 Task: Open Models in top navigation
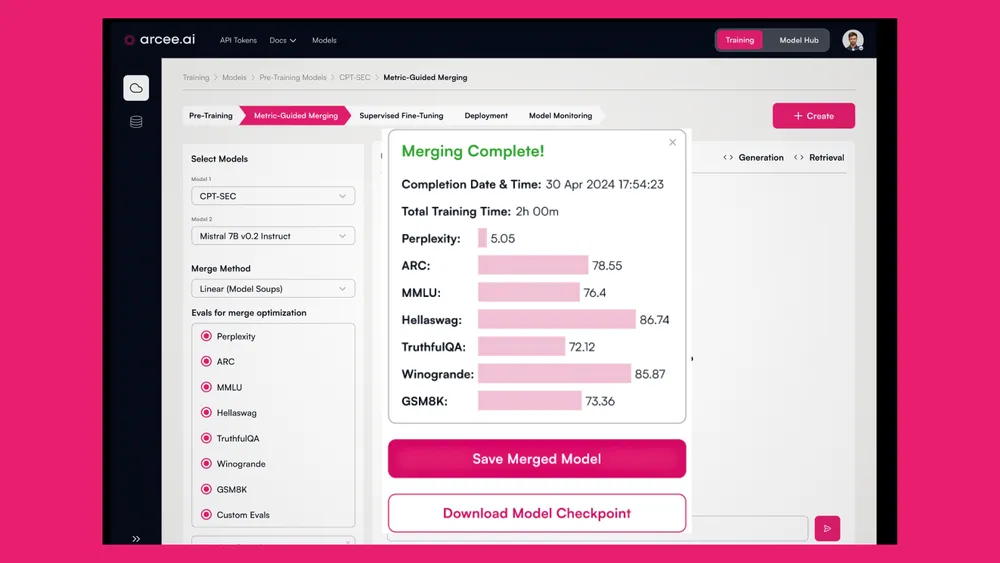324,40
